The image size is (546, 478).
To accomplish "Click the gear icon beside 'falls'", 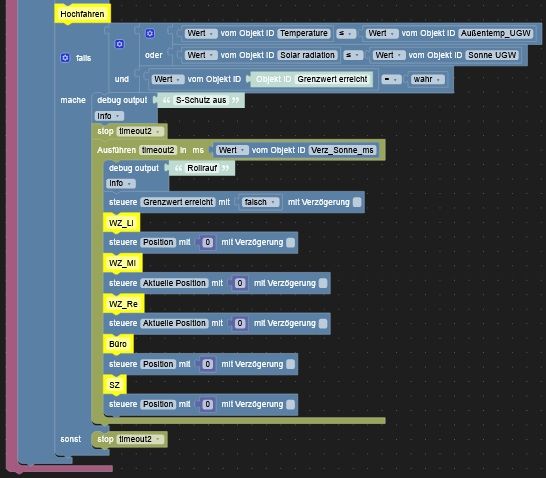I will coord(65,58).
